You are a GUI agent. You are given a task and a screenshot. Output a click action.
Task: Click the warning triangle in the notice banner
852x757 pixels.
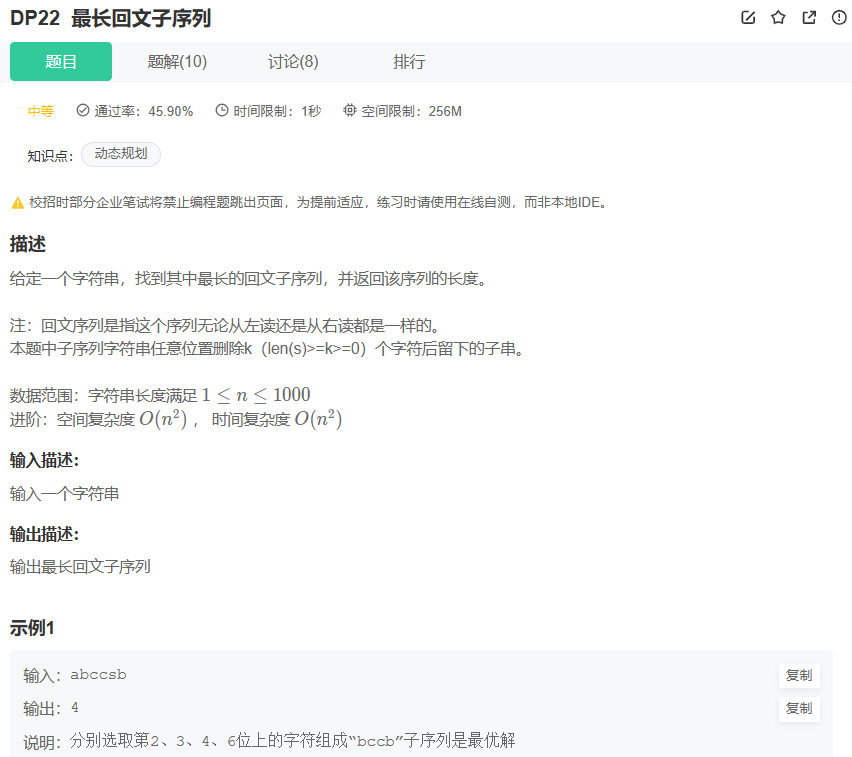point(16,202)
